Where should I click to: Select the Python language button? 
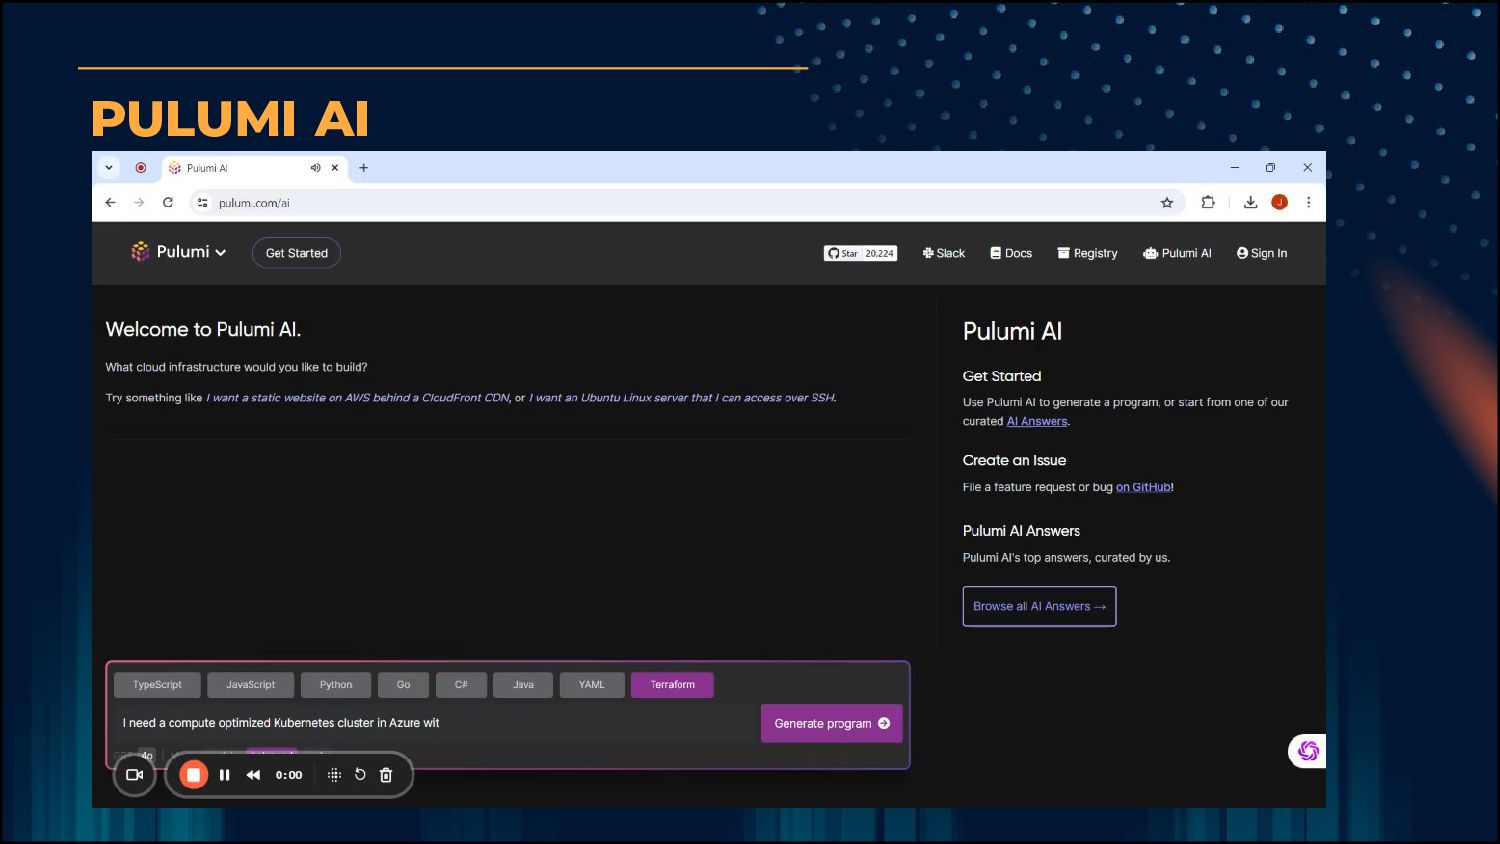(336, 685)
